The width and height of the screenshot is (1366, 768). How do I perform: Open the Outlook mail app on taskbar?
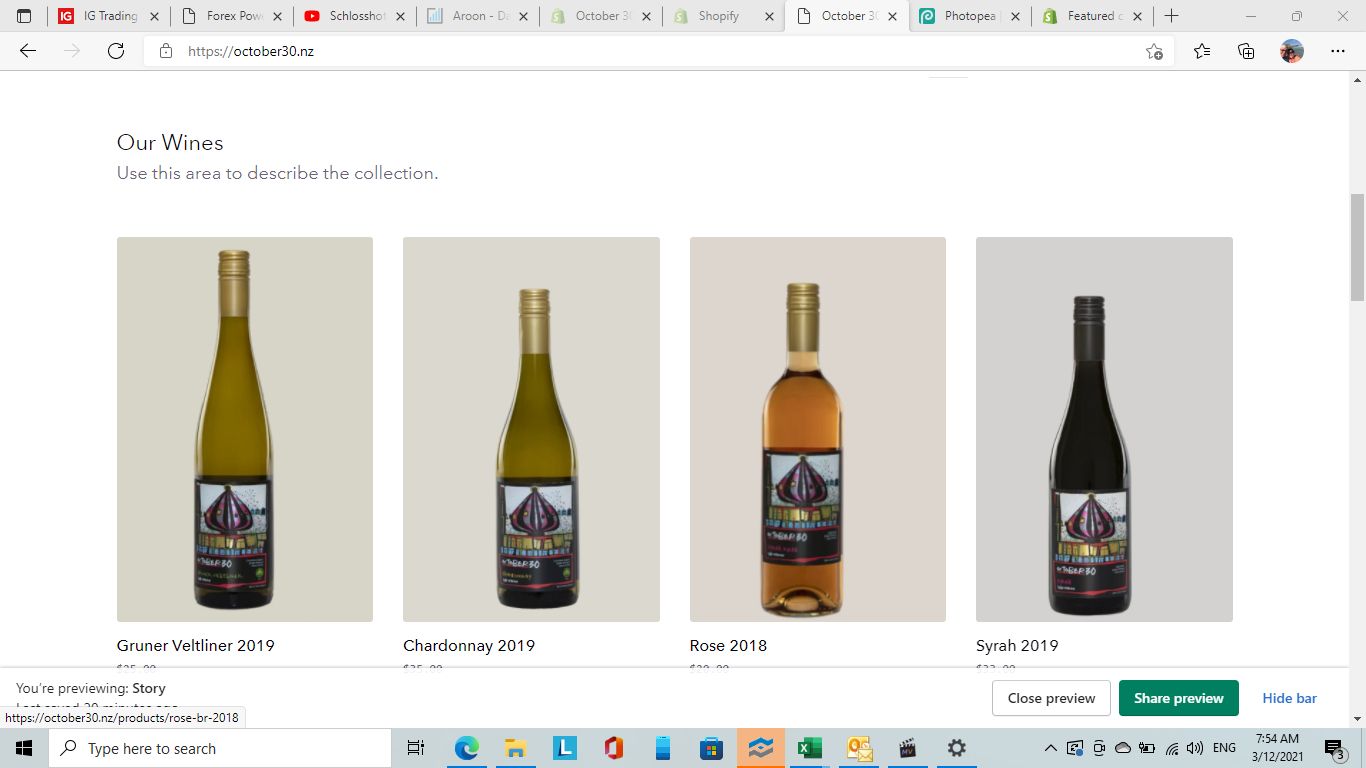[858, 748]
